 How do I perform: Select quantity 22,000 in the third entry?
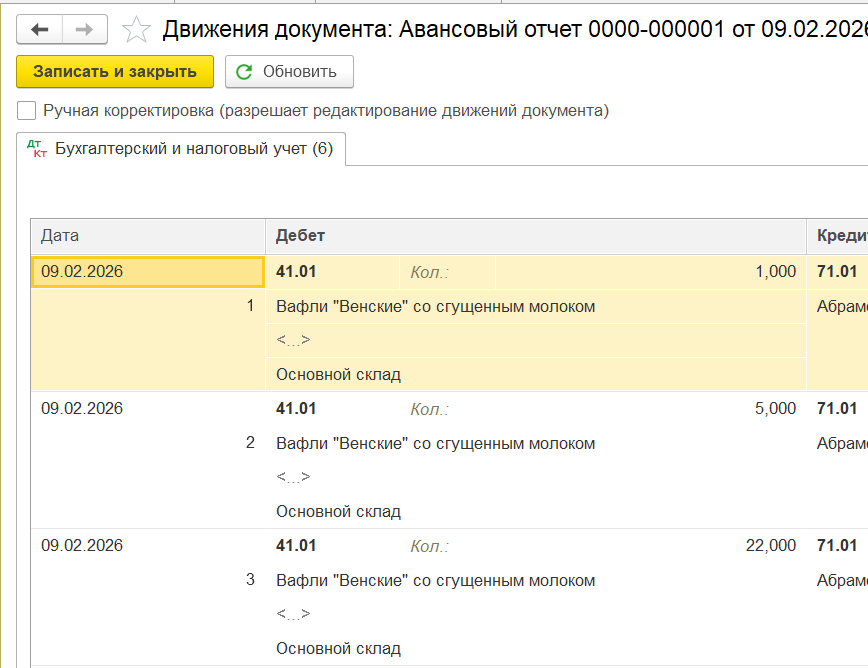point(770,545)
